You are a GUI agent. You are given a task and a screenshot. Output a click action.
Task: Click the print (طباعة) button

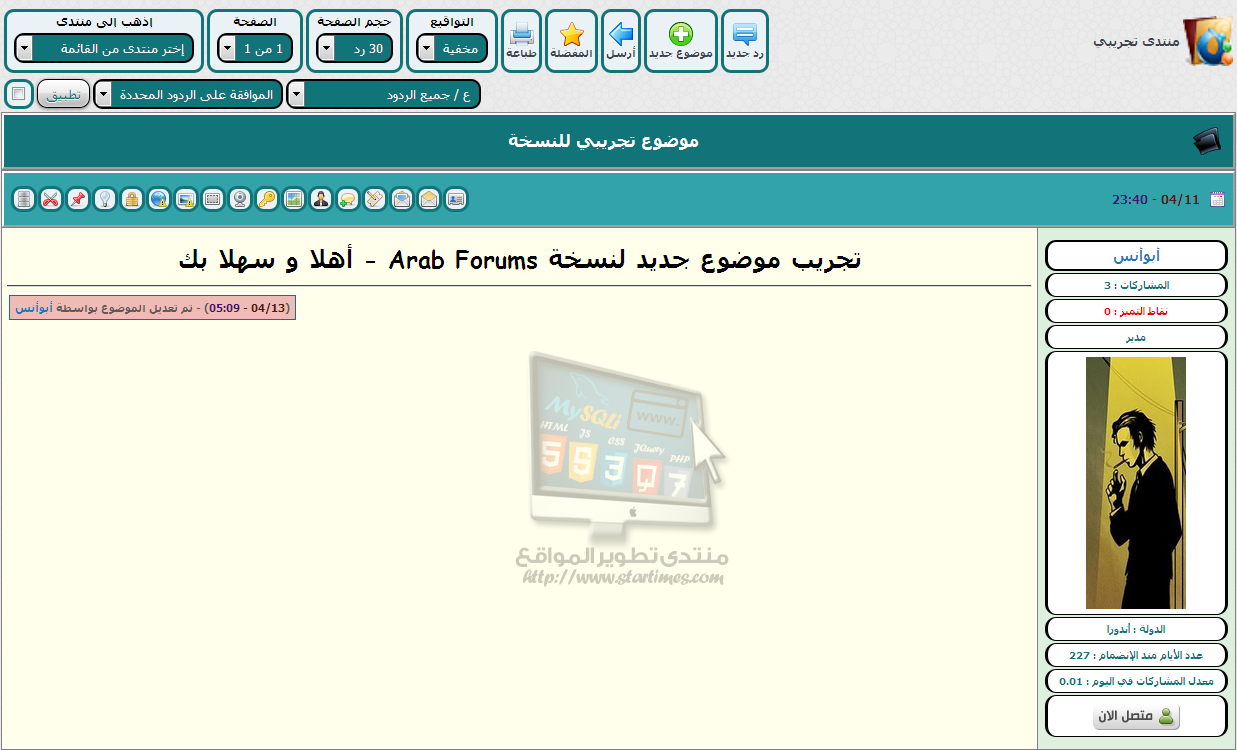point(521,41)
